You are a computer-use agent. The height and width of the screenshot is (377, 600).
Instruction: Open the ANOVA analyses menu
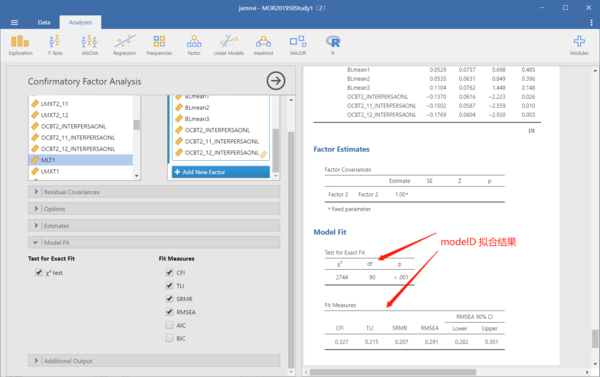90,45
